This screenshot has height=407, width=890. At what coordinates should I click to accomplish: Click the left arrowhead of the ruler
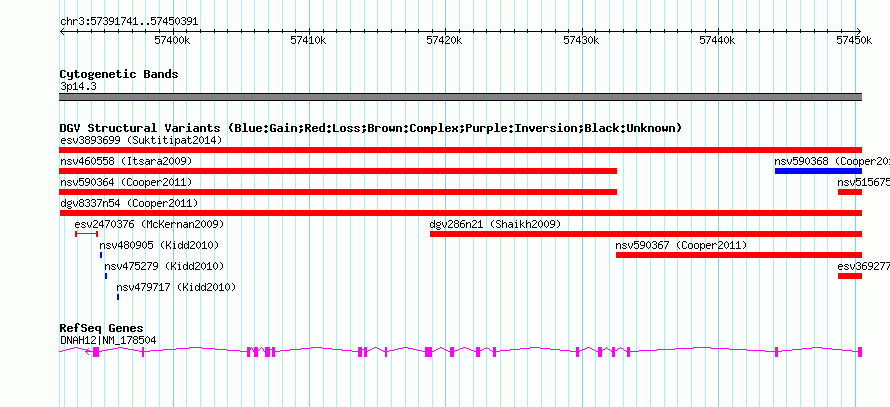(62, 31)
